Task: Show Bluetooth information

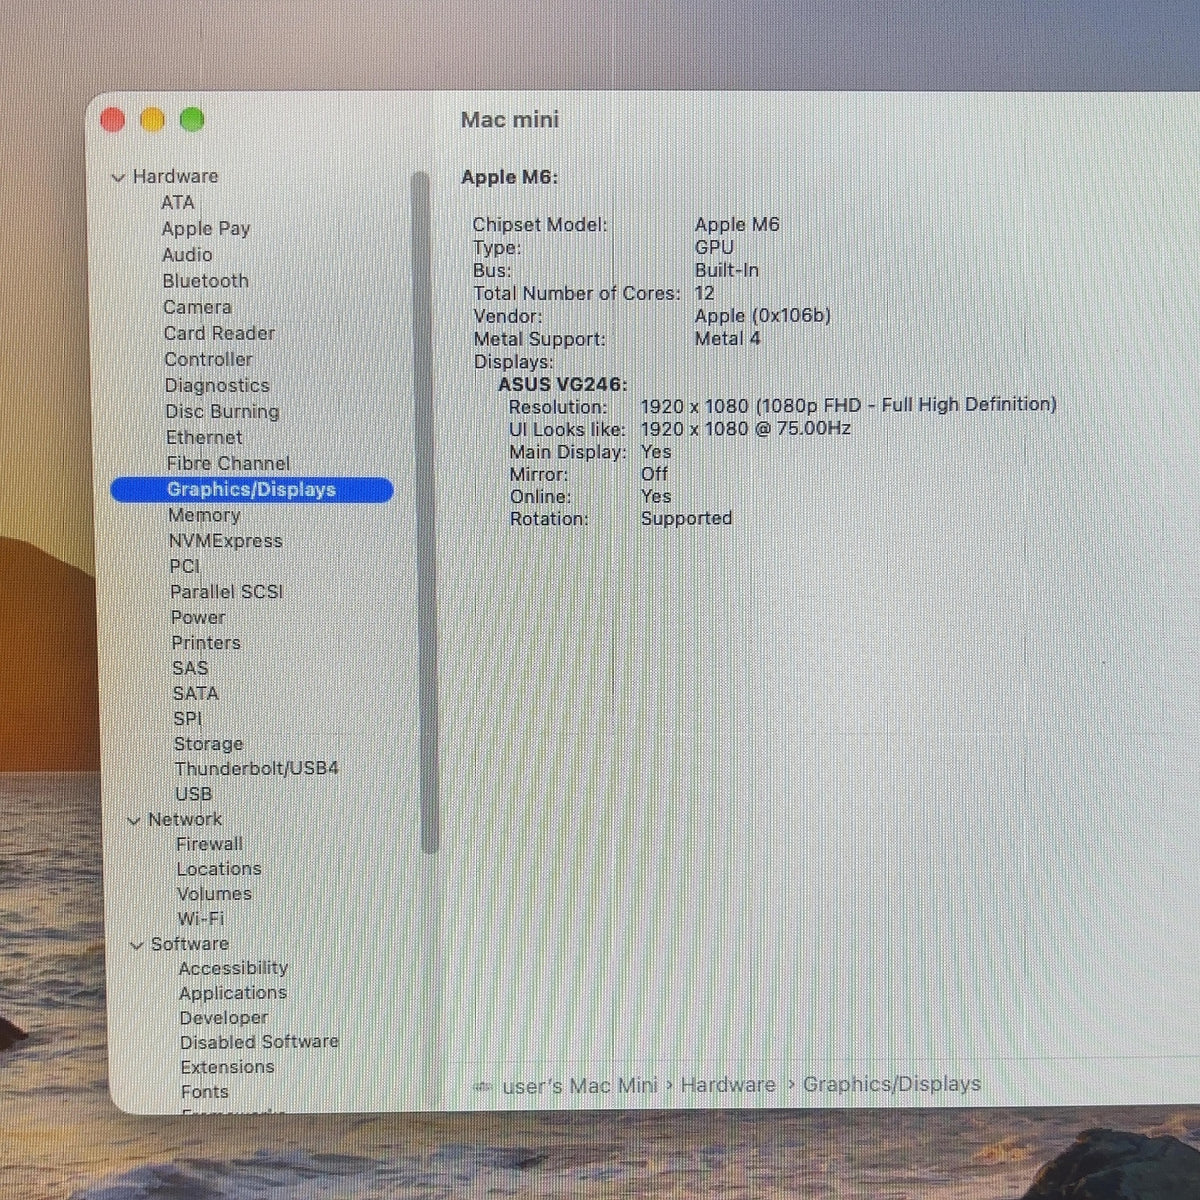Action: 205,280
